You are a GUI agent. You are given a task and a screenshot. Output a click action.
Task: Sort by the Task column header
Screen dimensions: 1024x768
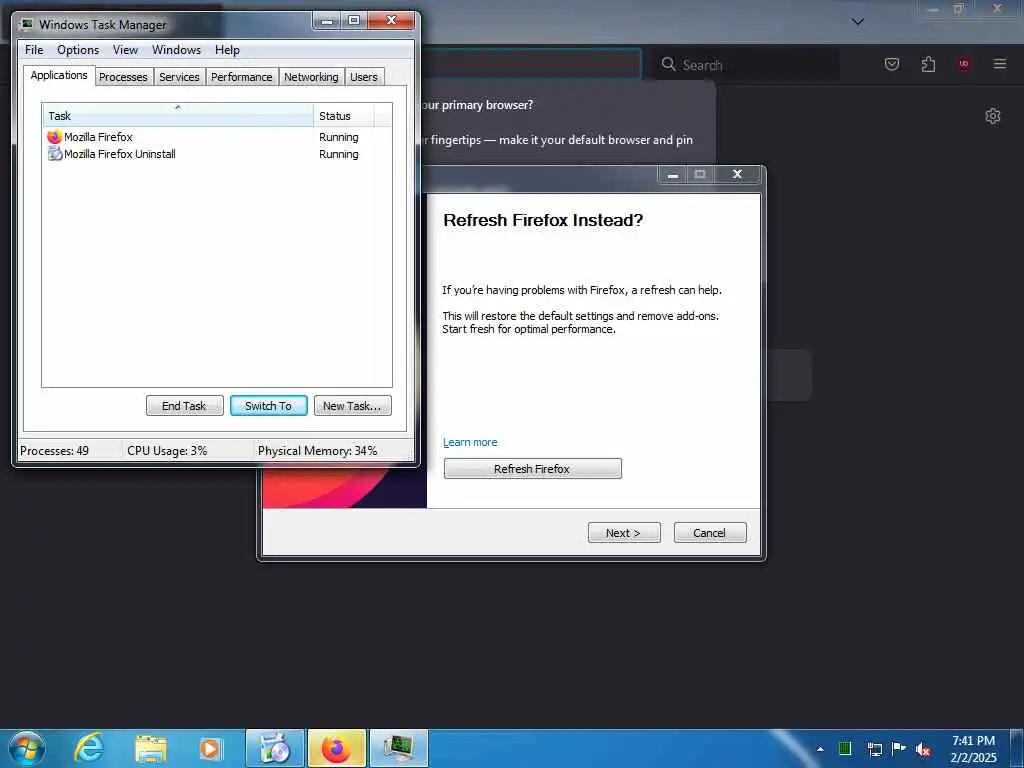point(178,116)
